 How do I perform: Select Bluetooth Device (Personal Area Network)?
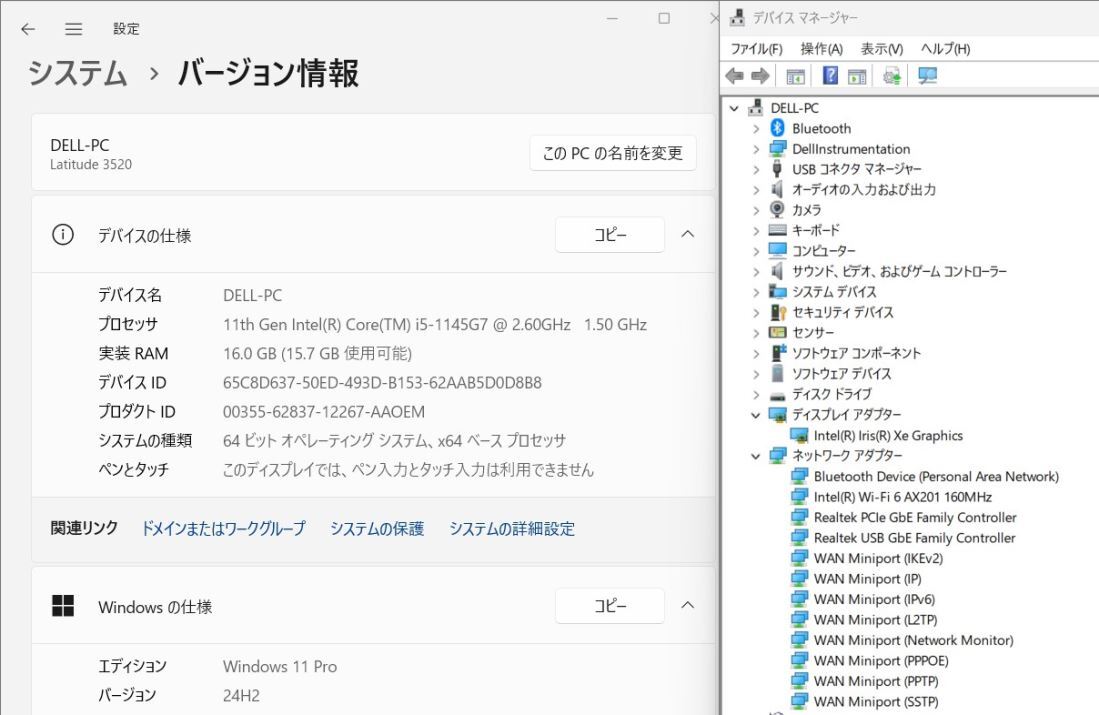tap(936, 477)
